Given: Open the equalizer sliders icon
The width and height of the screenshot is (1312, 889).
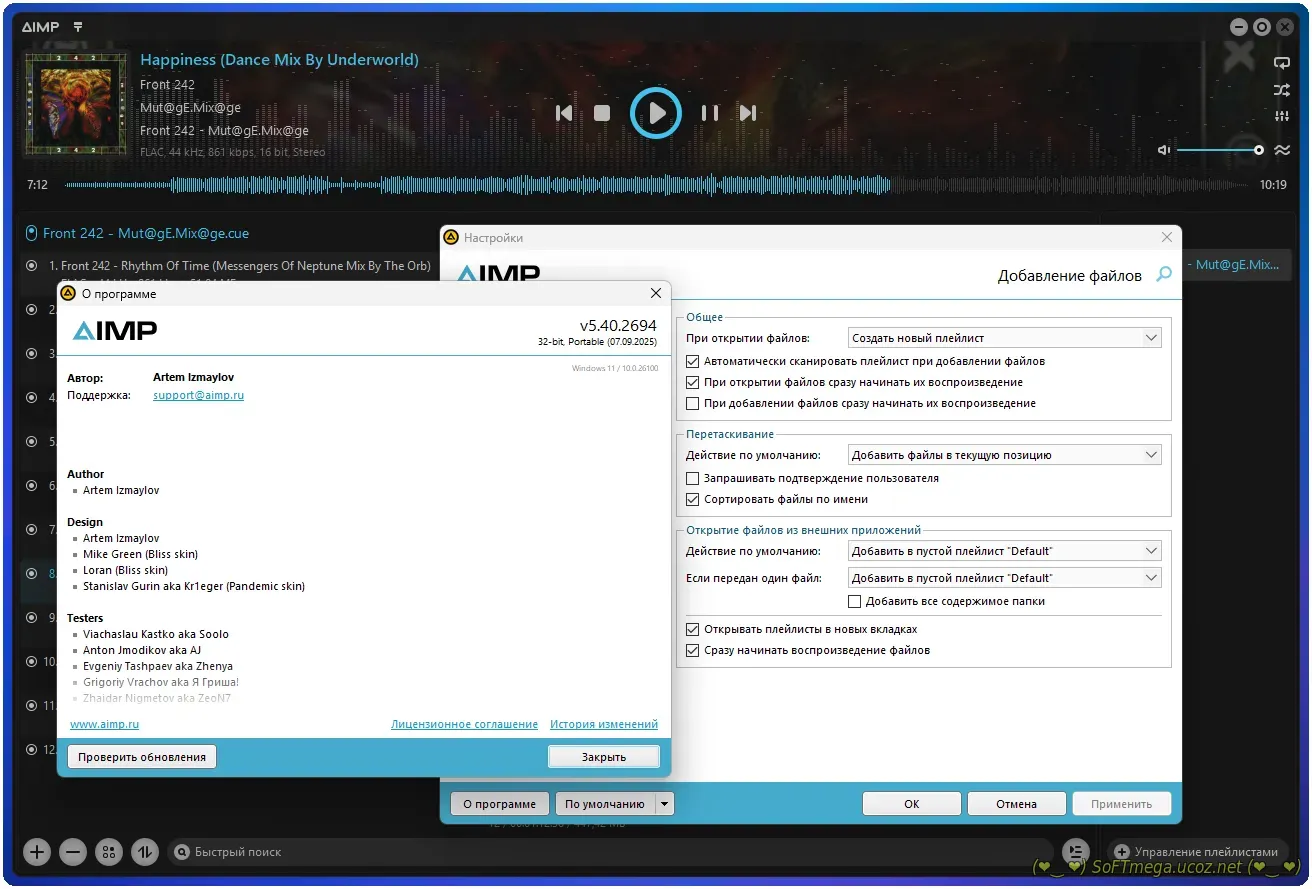Looking at the screenshot, I should (x=1281, y=117).
